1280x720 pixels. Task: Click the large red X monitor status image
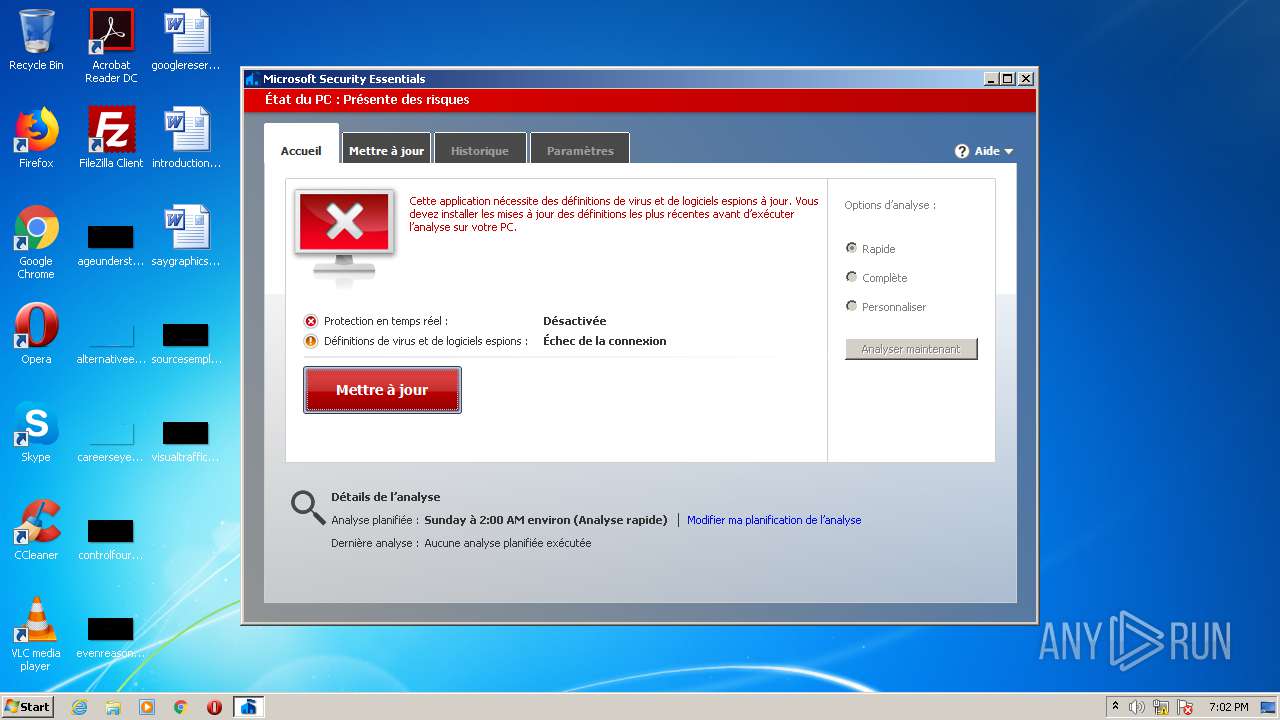(x=344, y=238)
